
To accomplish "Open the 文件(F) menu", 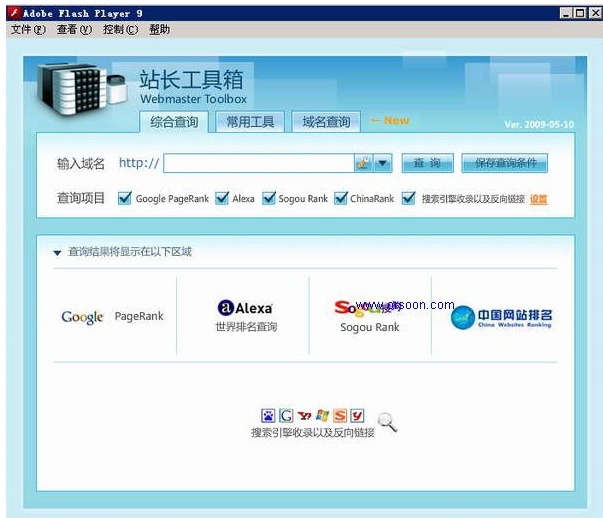I will (x=28, y=29).
